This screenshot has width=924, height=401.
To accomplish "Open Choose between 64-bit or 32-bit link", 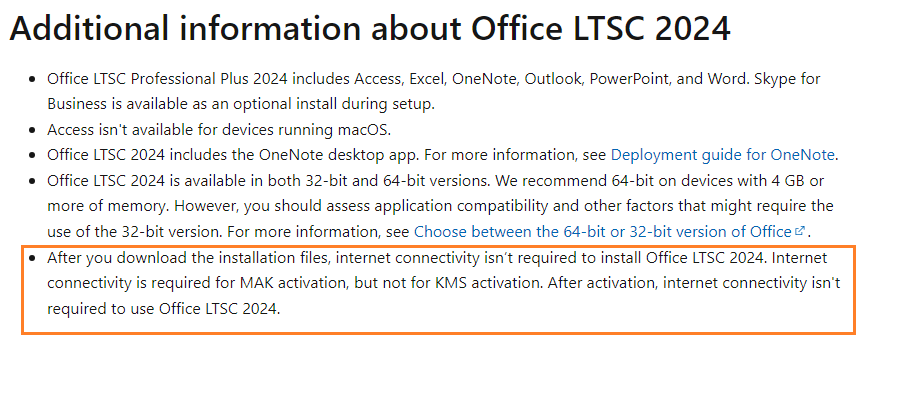I will (602, 232).
